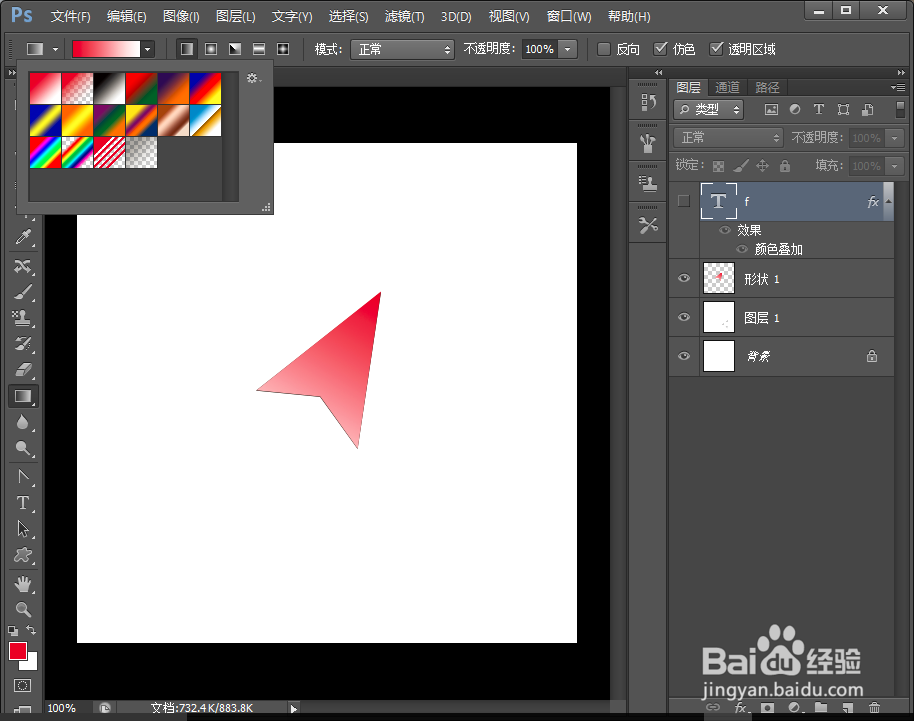This screenshot has height=721, width=914.
Task: Lock transparent pixels
Action: pos(718,167)
